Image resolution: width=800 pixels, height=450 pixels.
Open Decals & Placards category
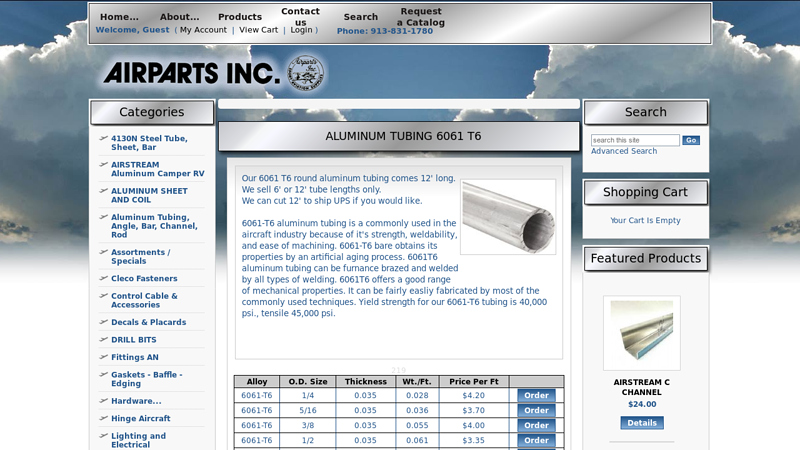[x=148, y=322]
